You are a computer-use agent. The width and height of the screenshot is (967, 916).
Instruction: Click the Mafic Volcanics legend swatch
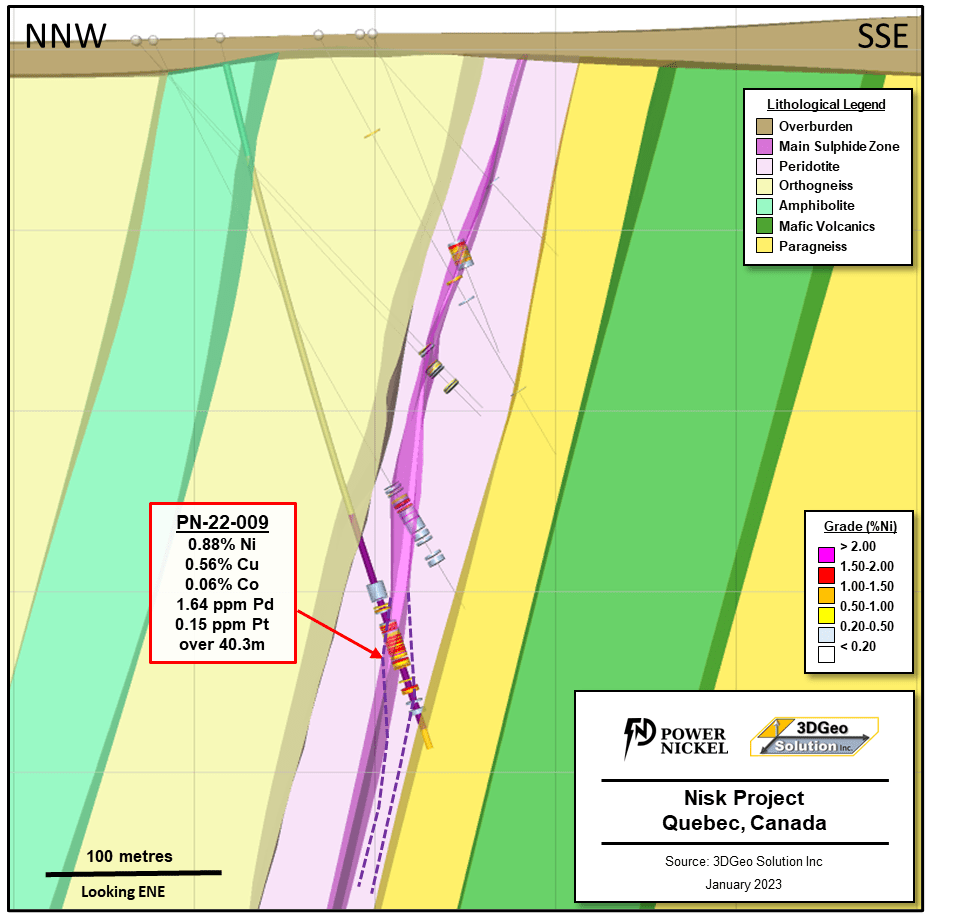coord(765,226)
